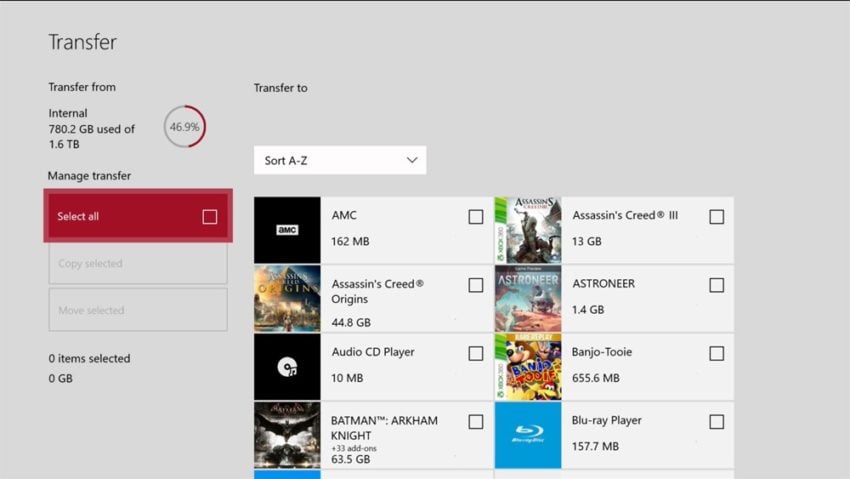This screenshot has height=479, width=850.
Task: Click the 162 MB size label
Action: [x=350, y=241]
